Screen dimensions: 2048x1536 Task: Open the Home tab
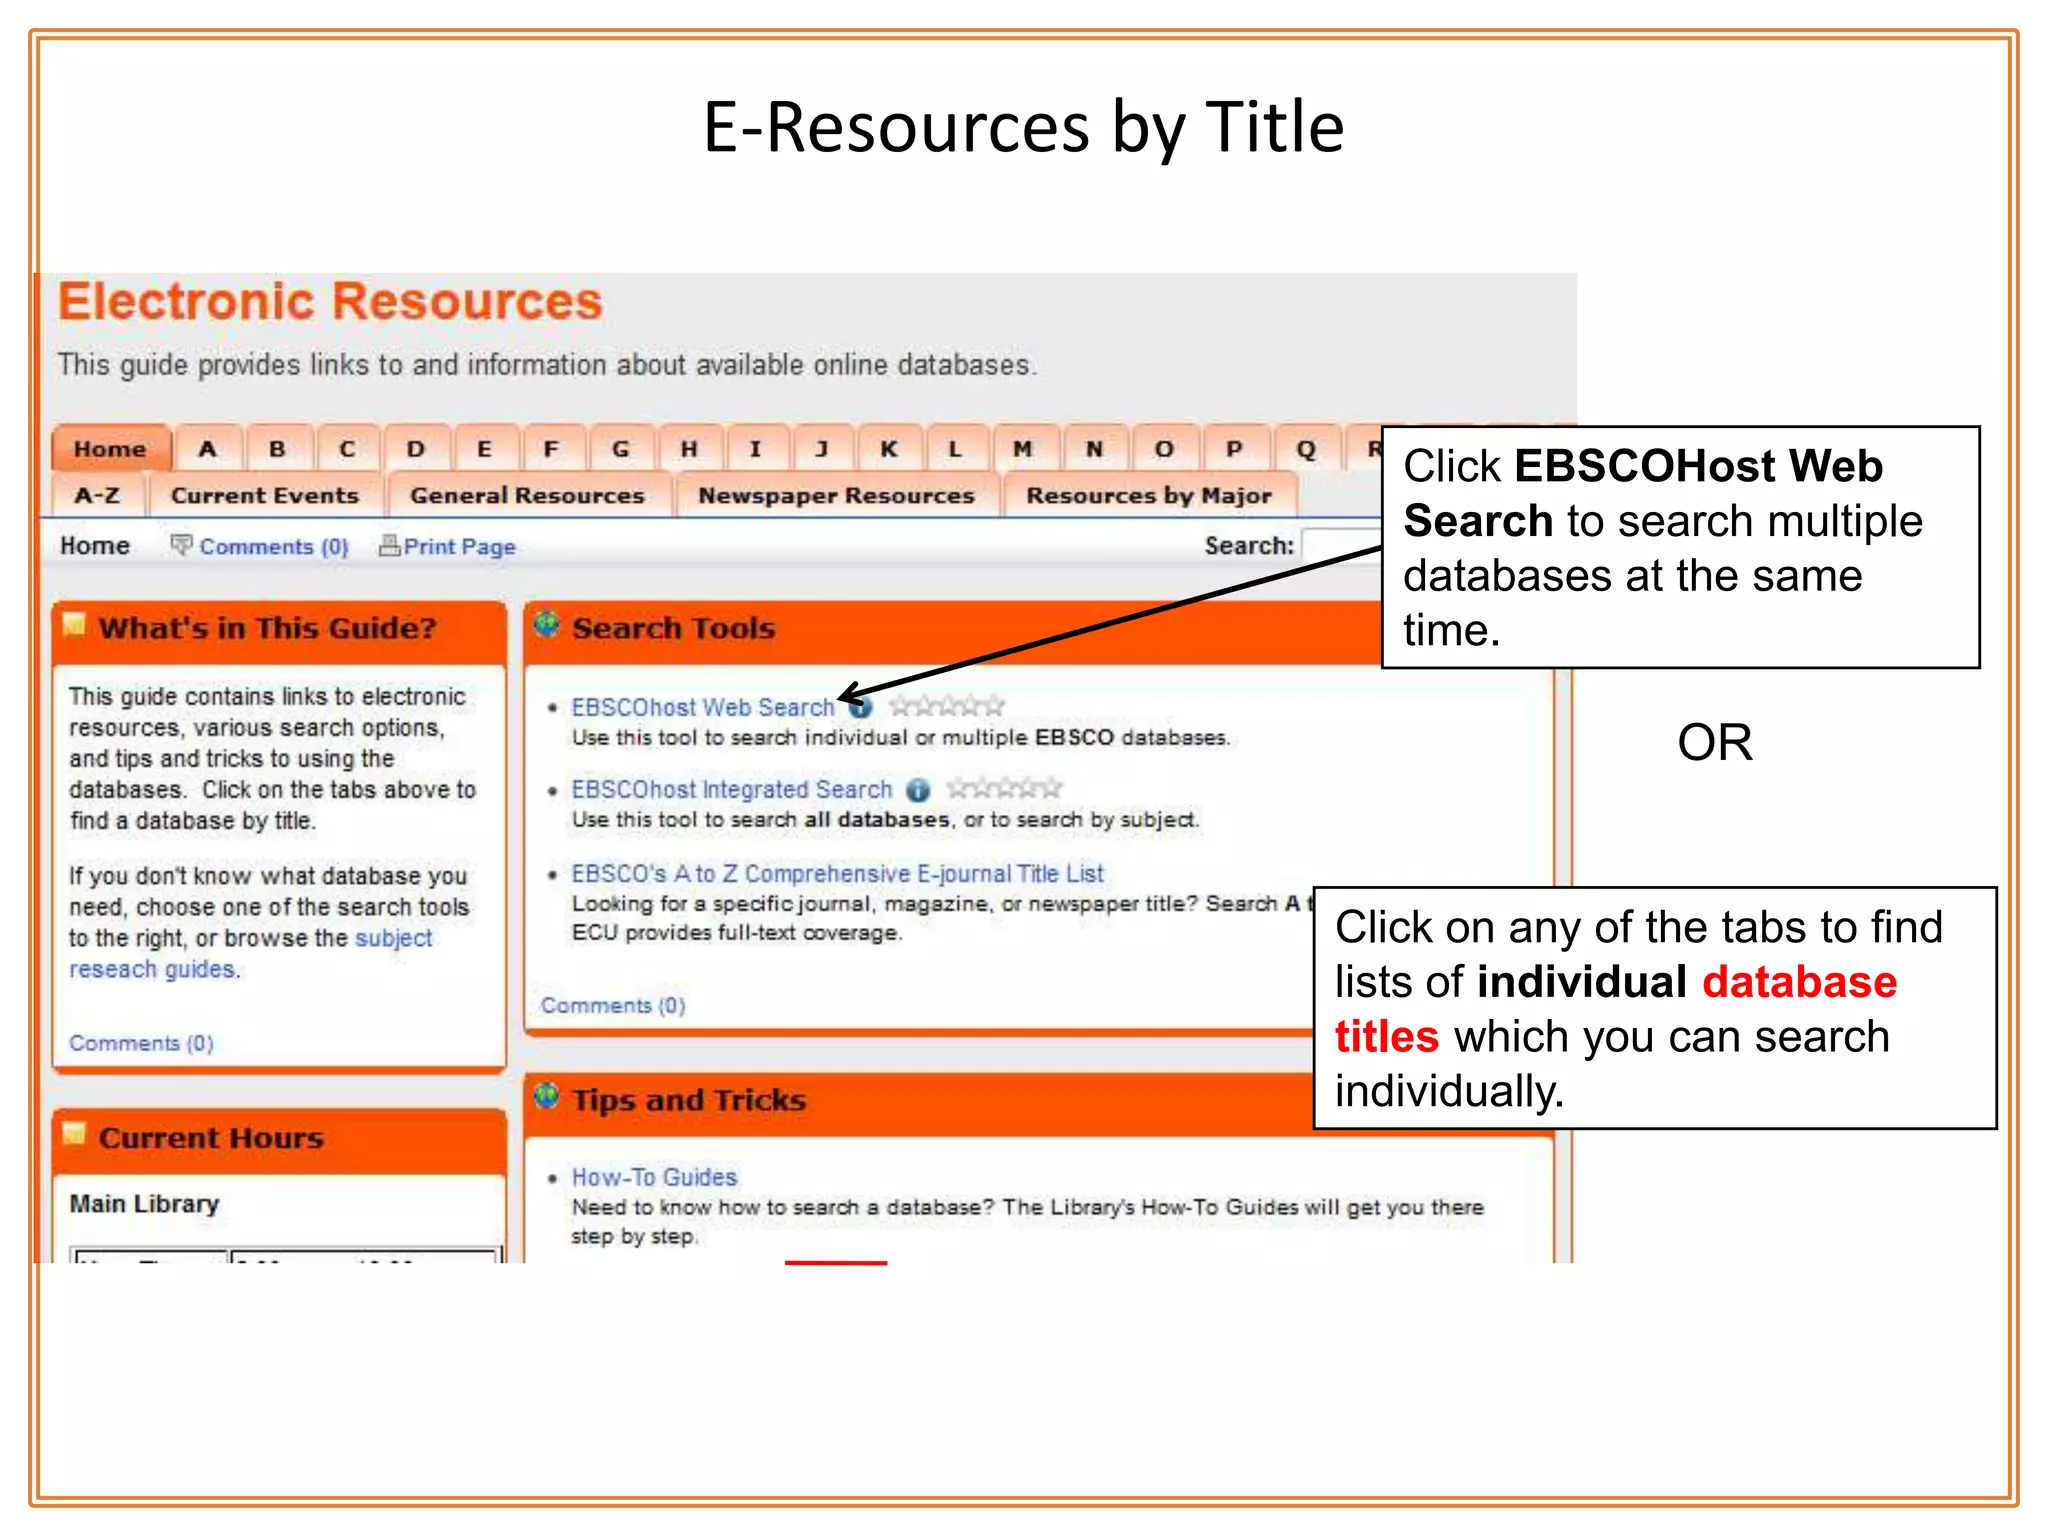click(110, 449)
